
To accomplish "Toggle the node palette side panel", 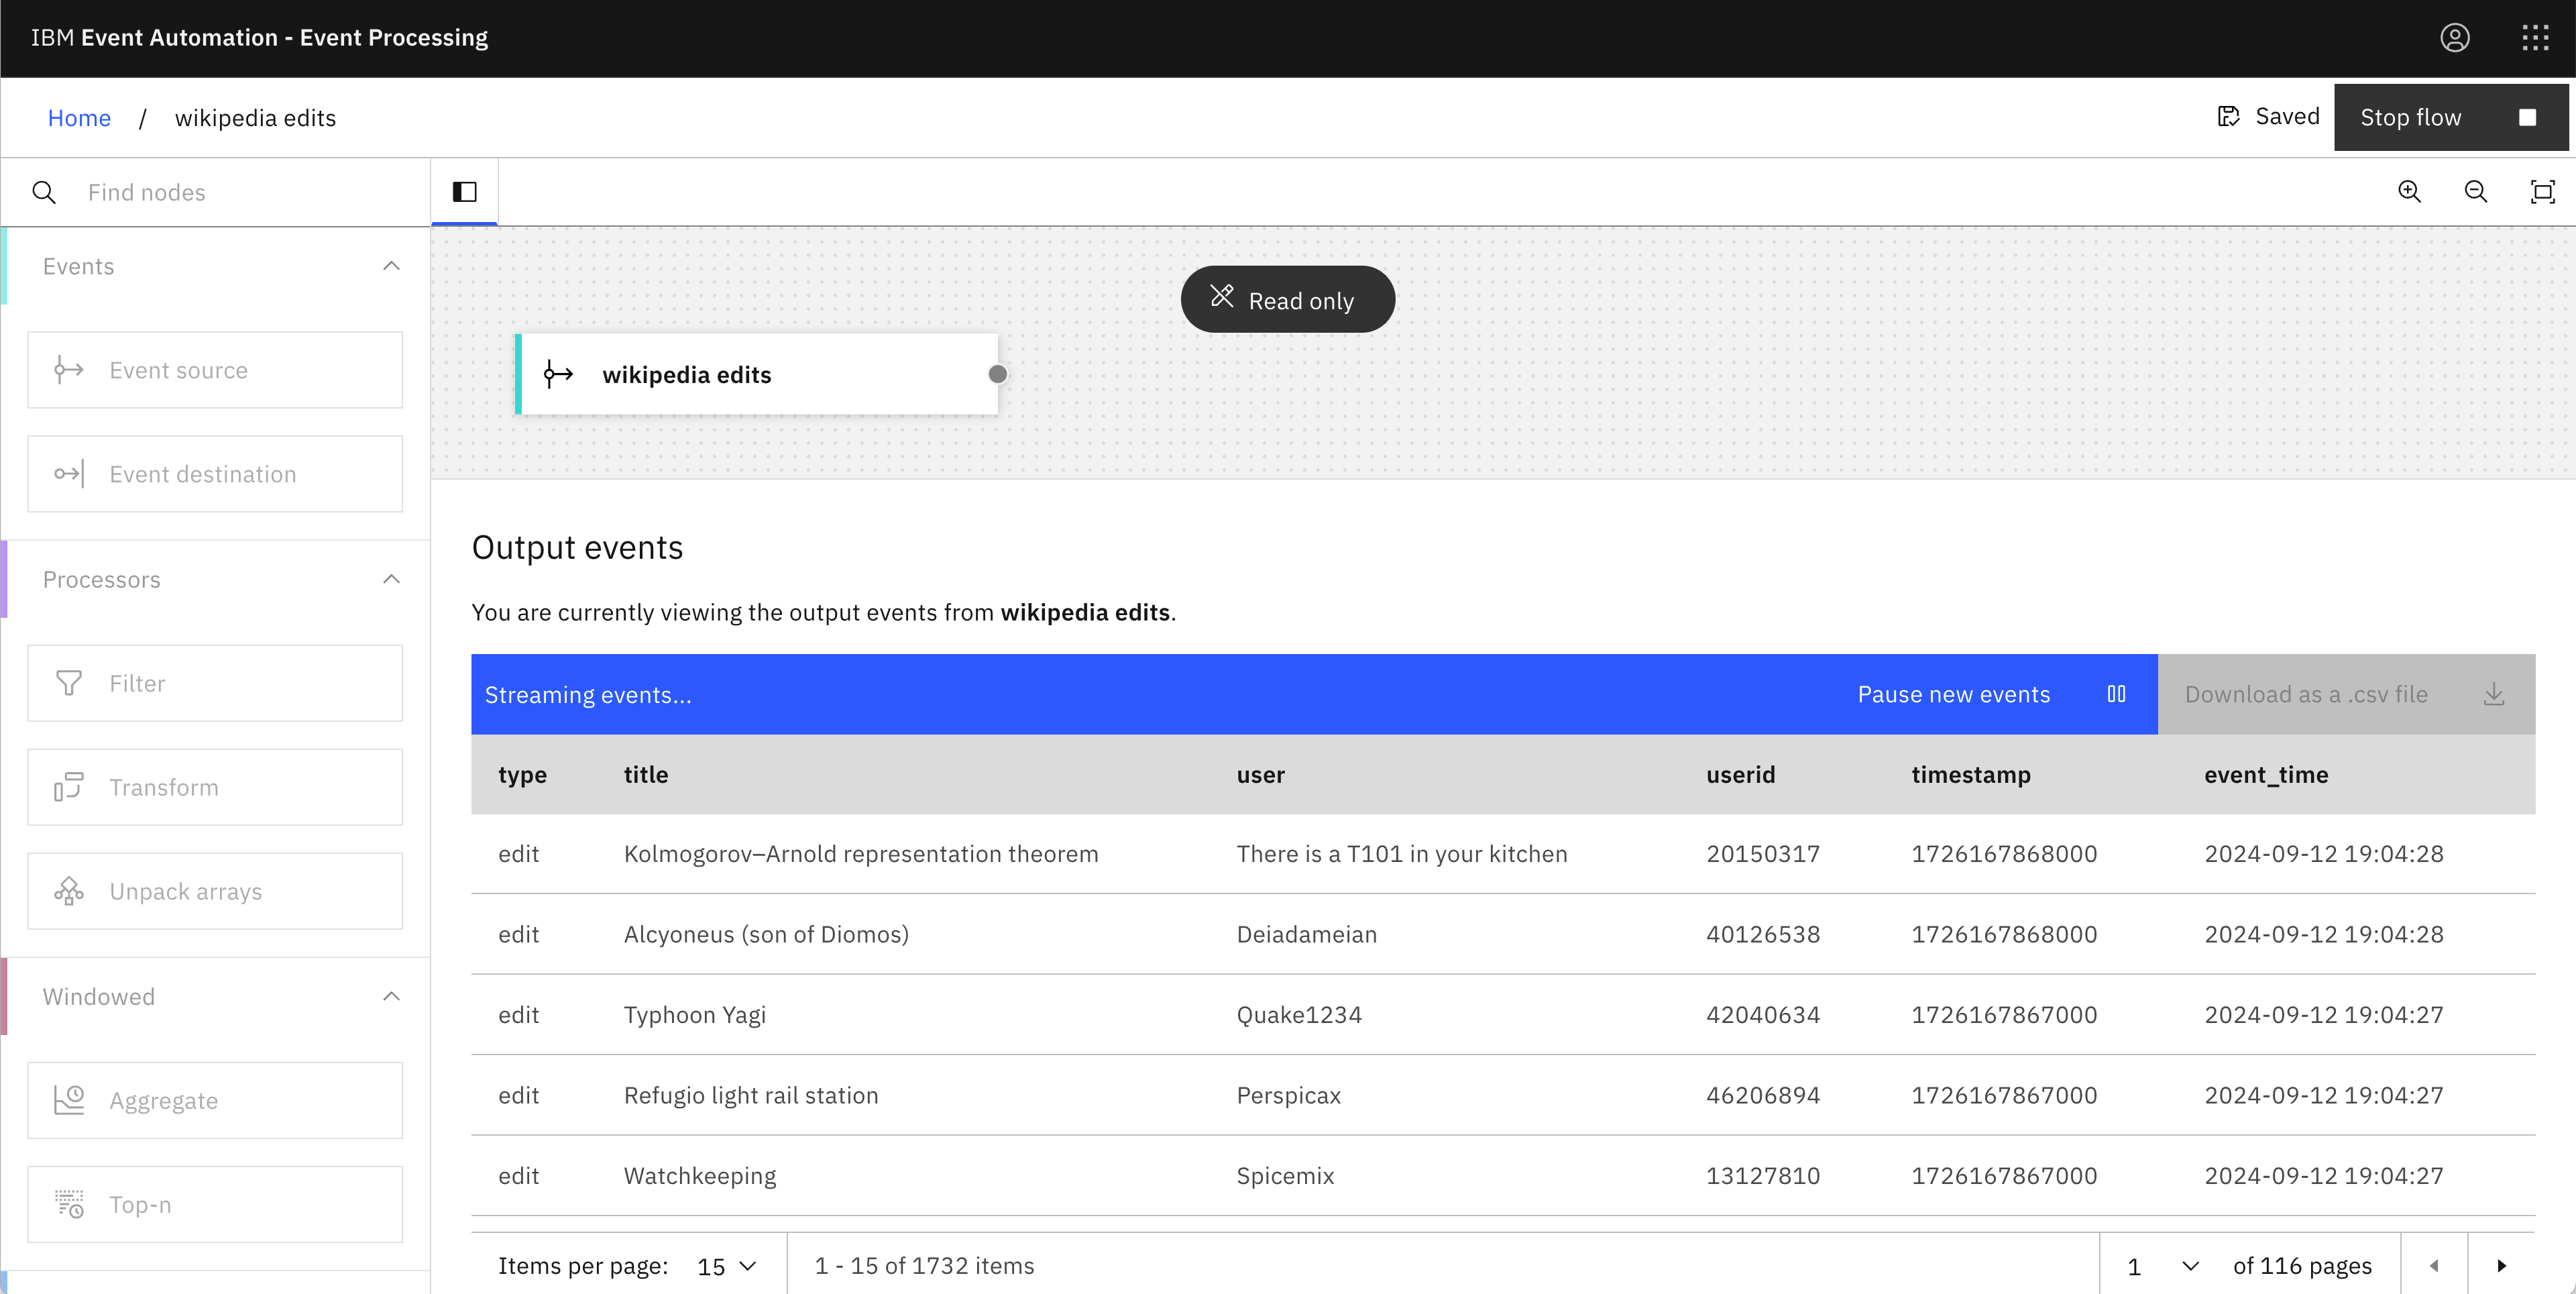I will coord(464,191).
